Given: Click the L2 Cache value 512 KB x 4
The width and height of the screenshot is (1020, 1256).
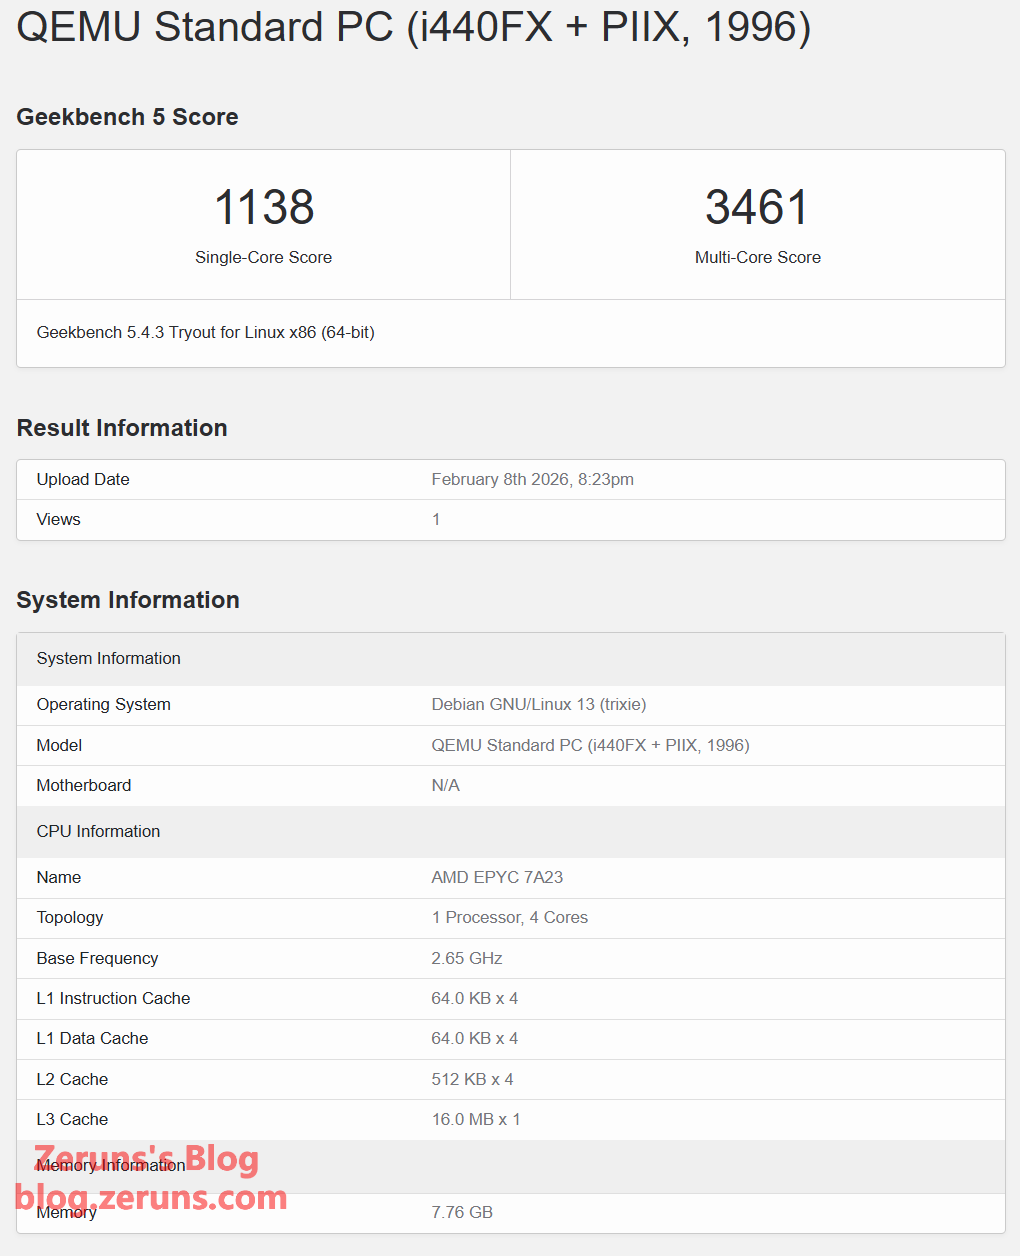Looking at the screenshot, I should [472, 1080].
